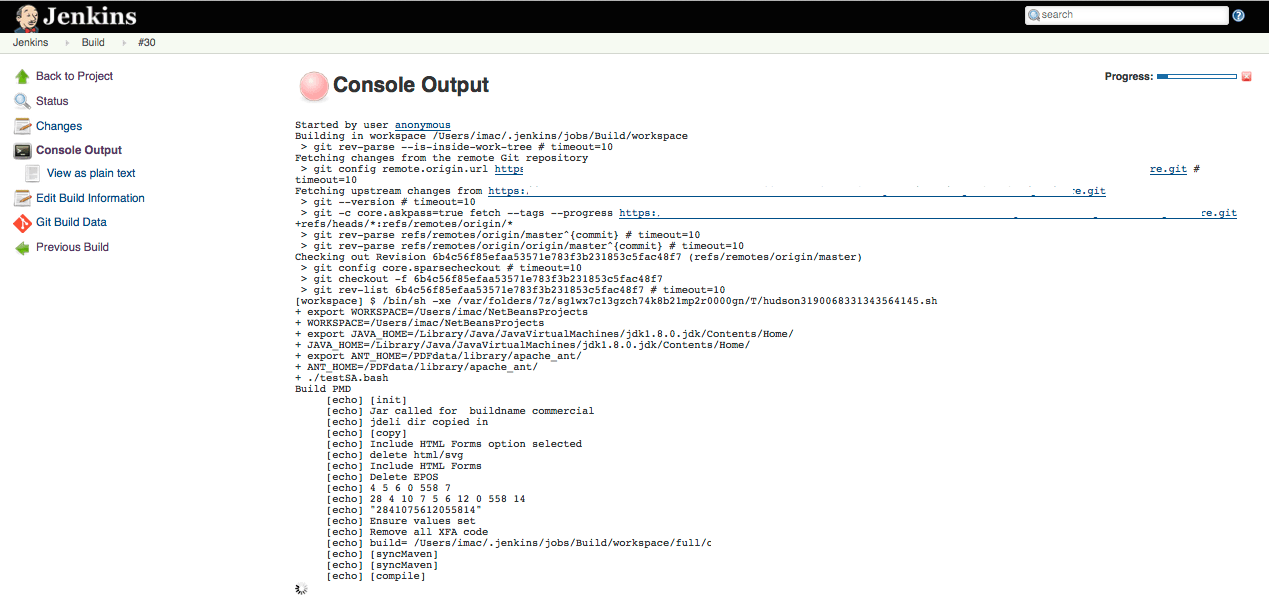Click the green Back to Project arrow icon

click(22, 76)
